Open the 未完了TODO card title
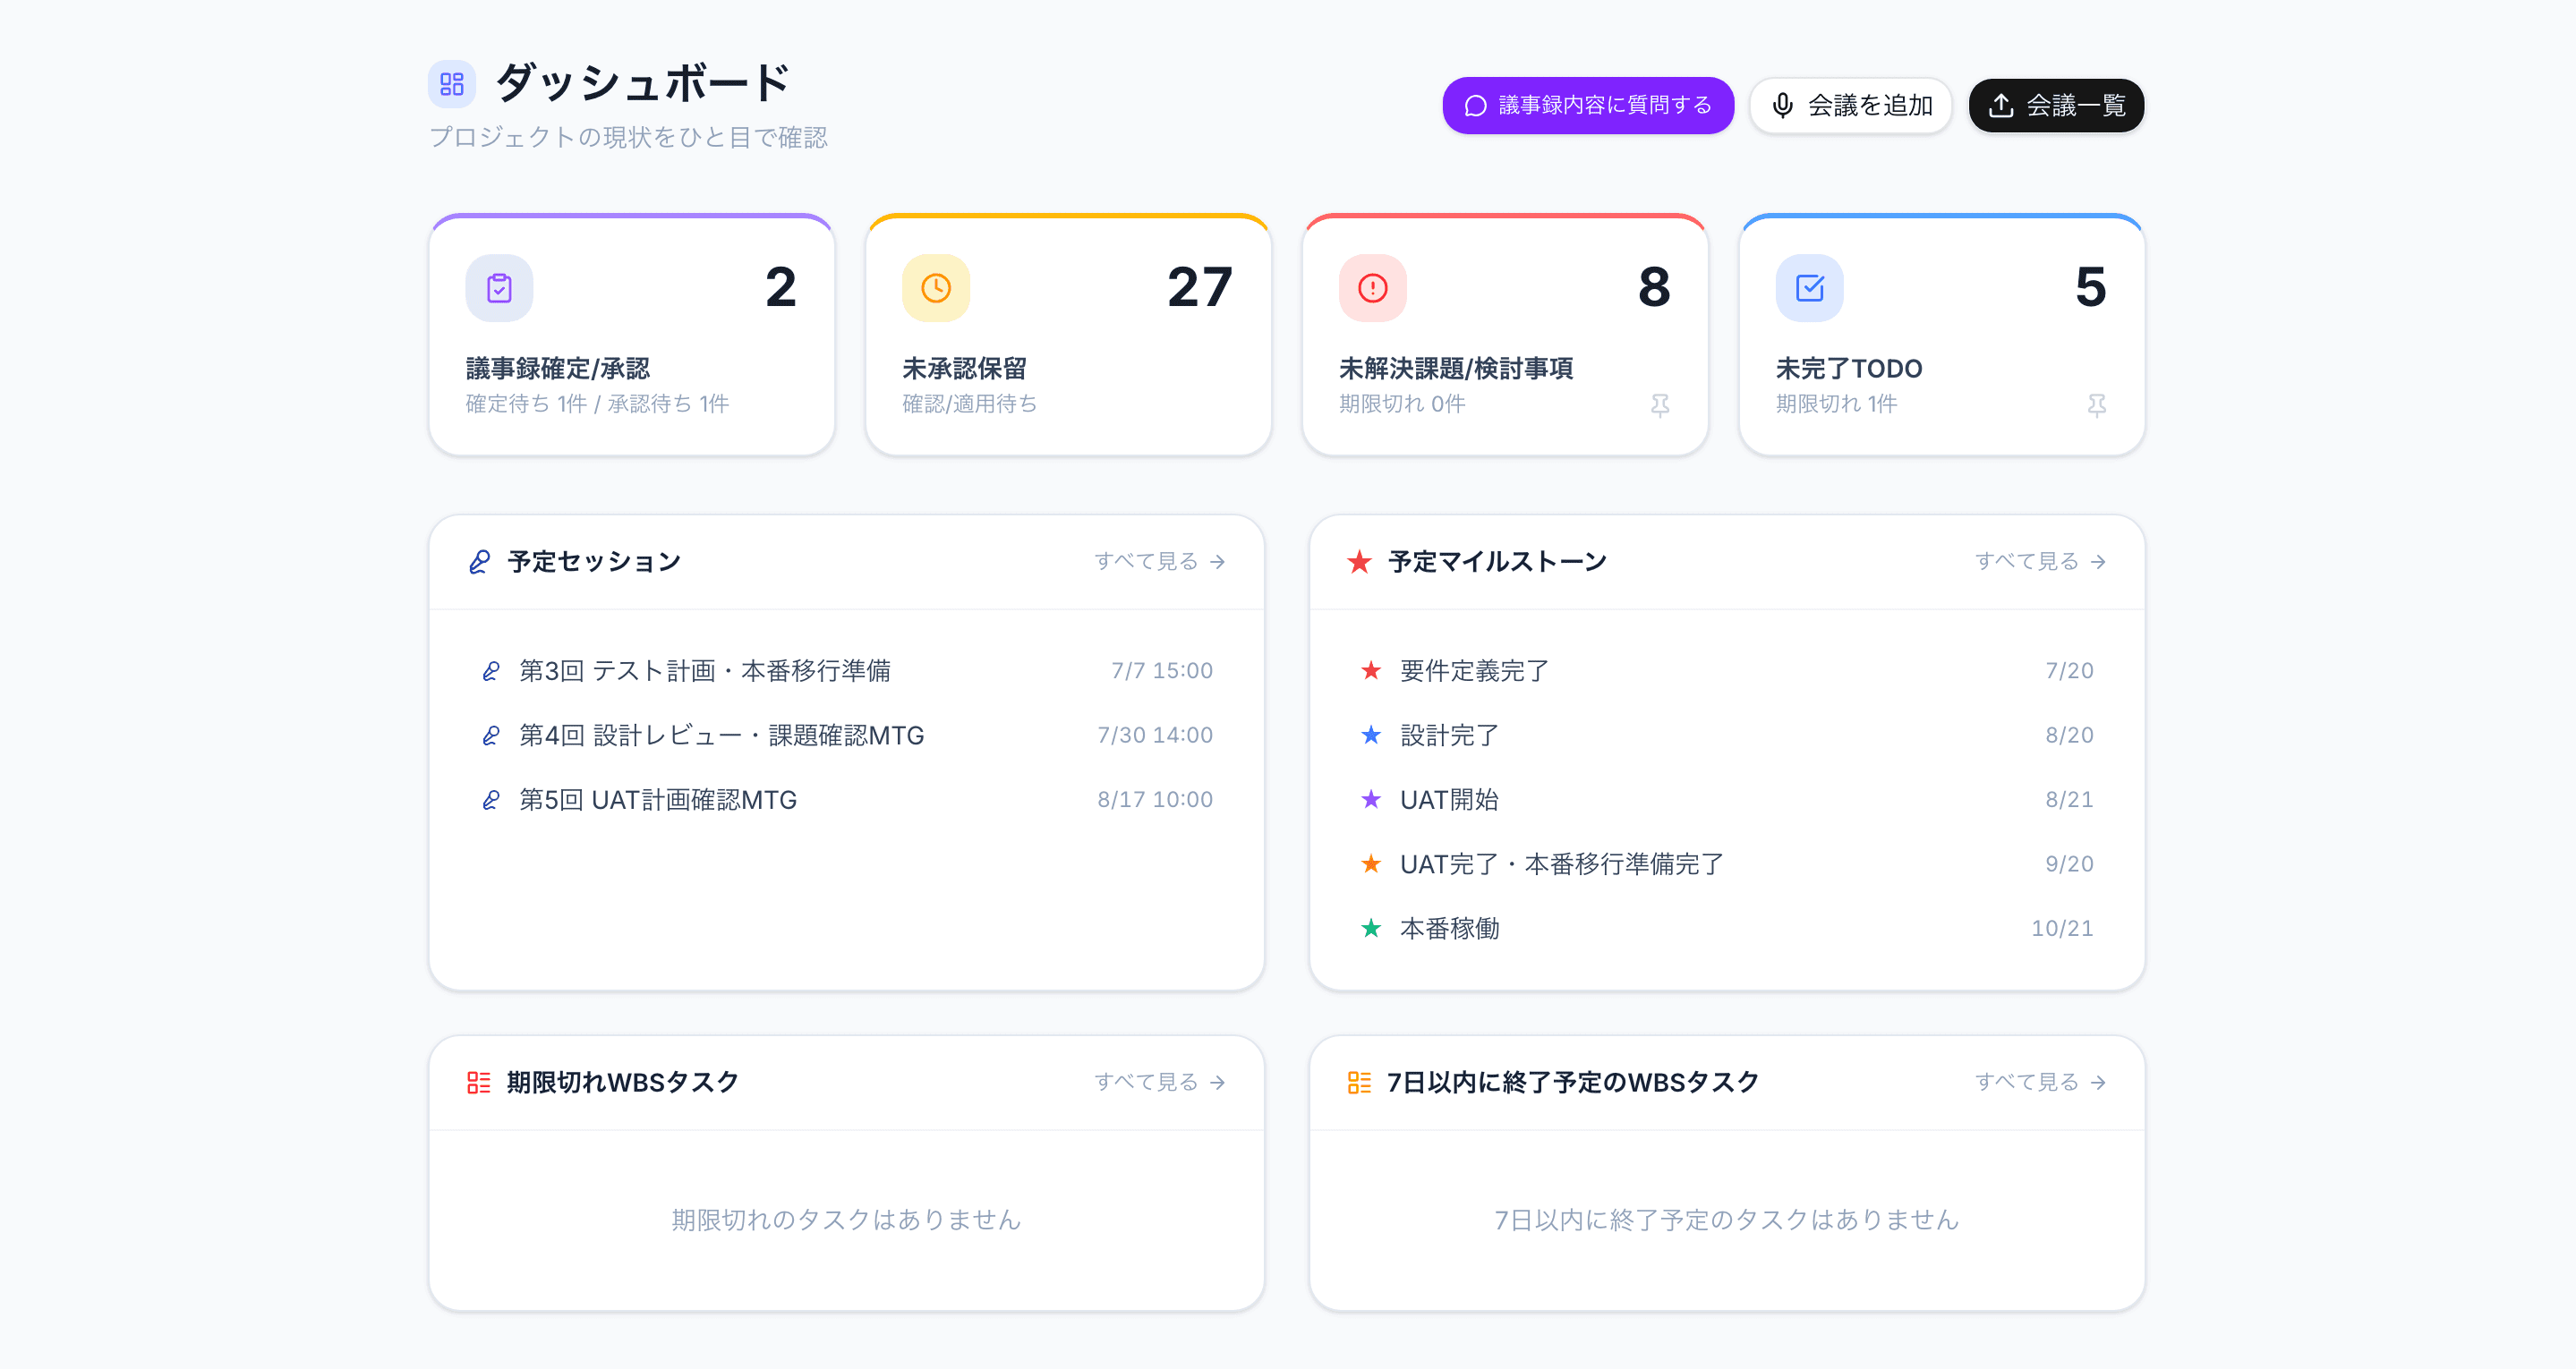This screenshot has height=1369, width=2576. 1849,369
